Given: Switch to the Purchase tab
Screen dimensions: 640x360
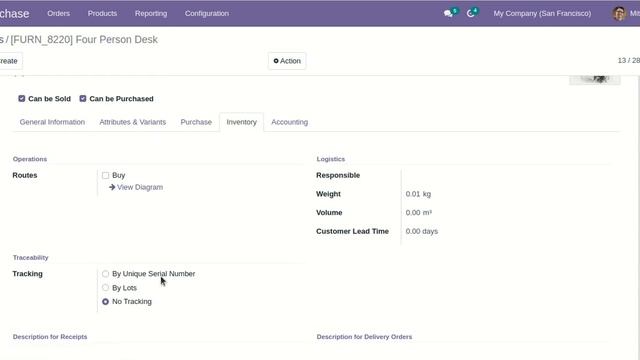Looking at the screenshot, I should (196, 122).
